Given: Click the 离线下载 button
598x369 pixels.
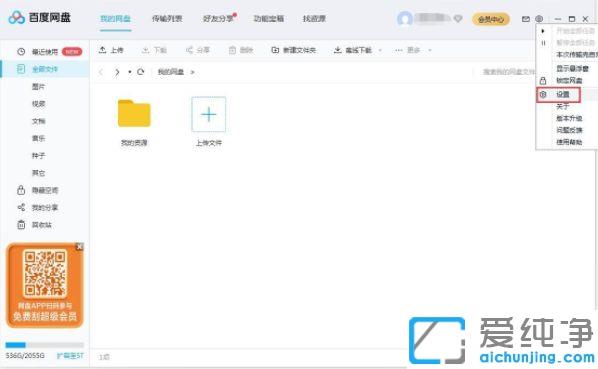Looking at the screenshot, I should click(x=353, y=50).
